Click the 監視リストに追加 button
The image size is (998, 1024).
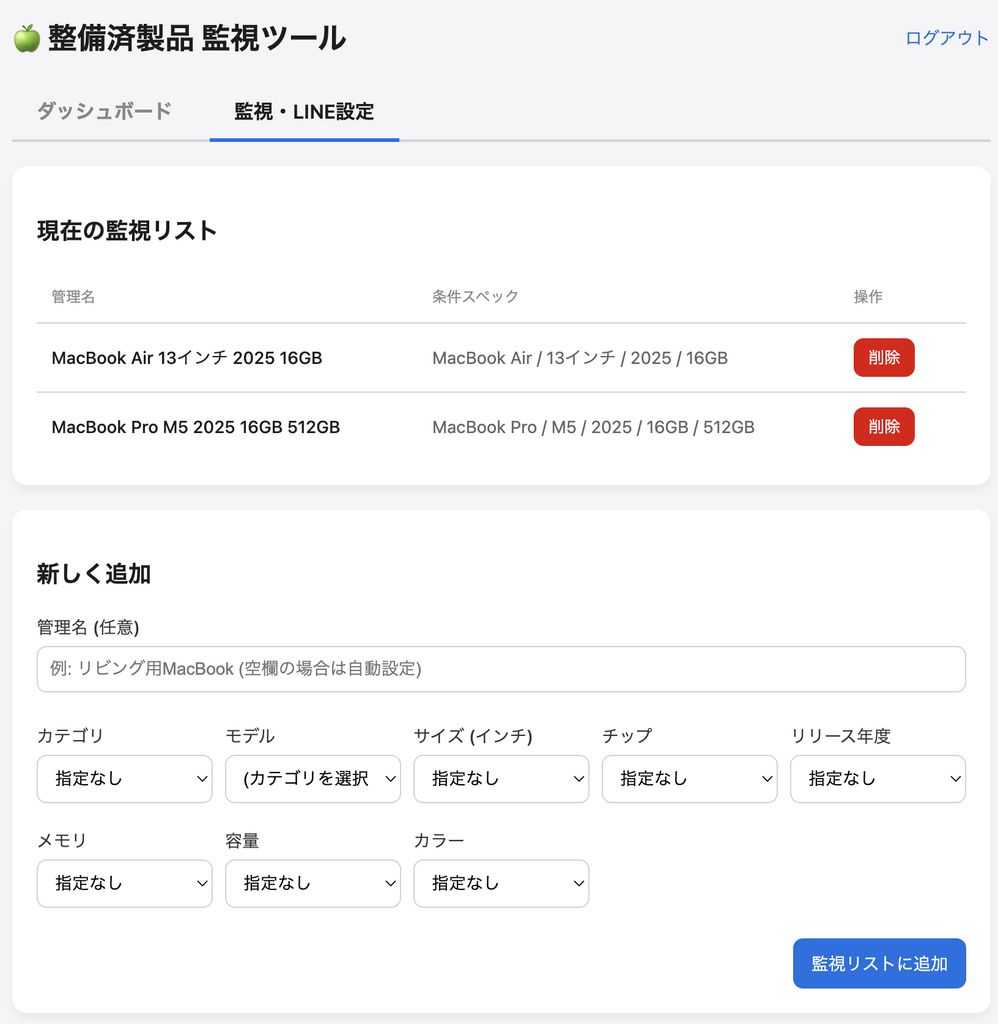[879, 964]
